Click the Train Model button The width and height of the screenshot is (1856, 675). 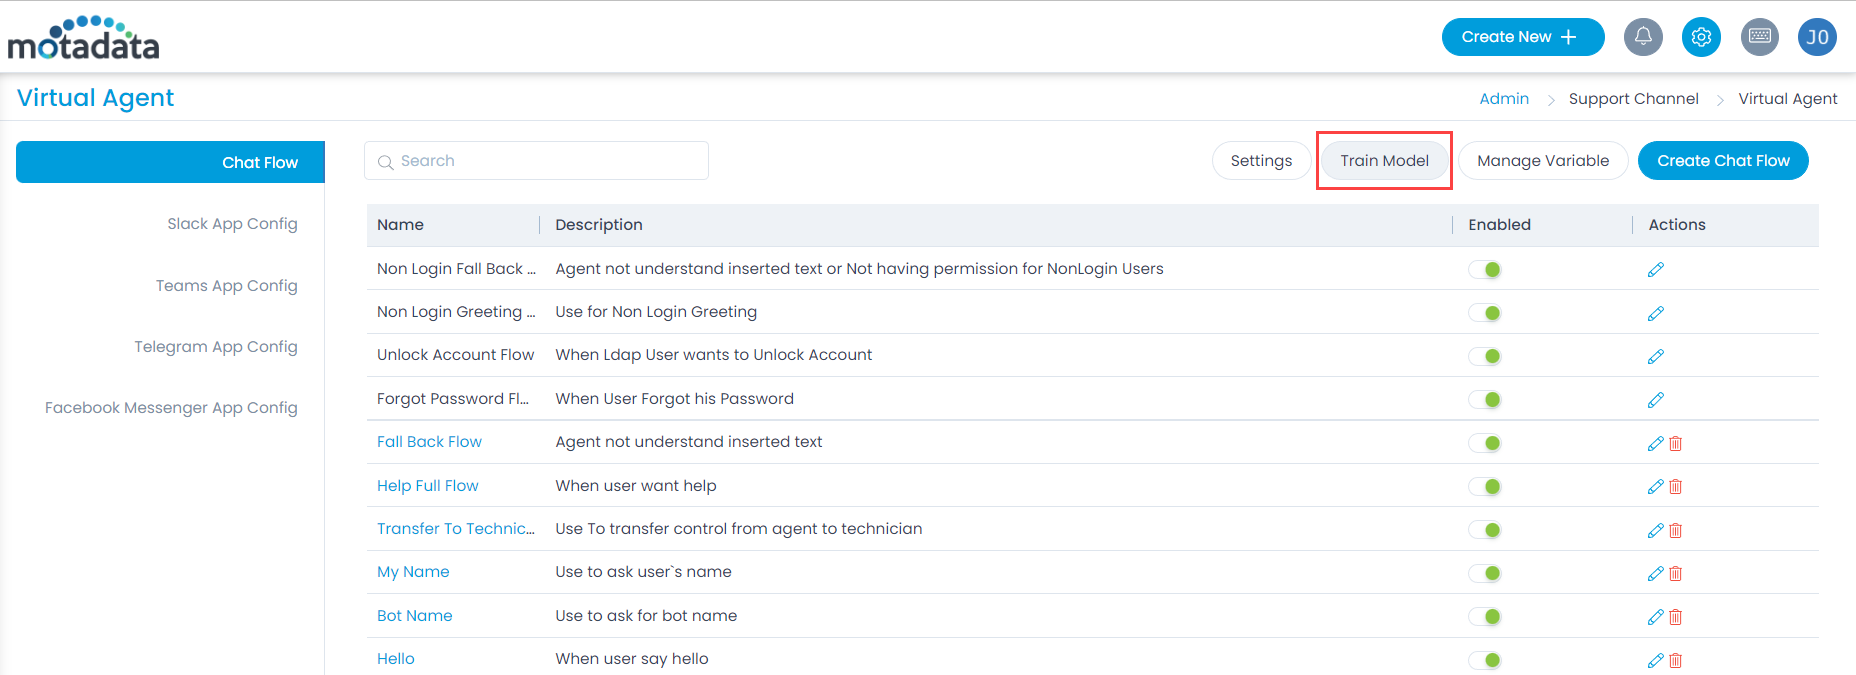1384,161
